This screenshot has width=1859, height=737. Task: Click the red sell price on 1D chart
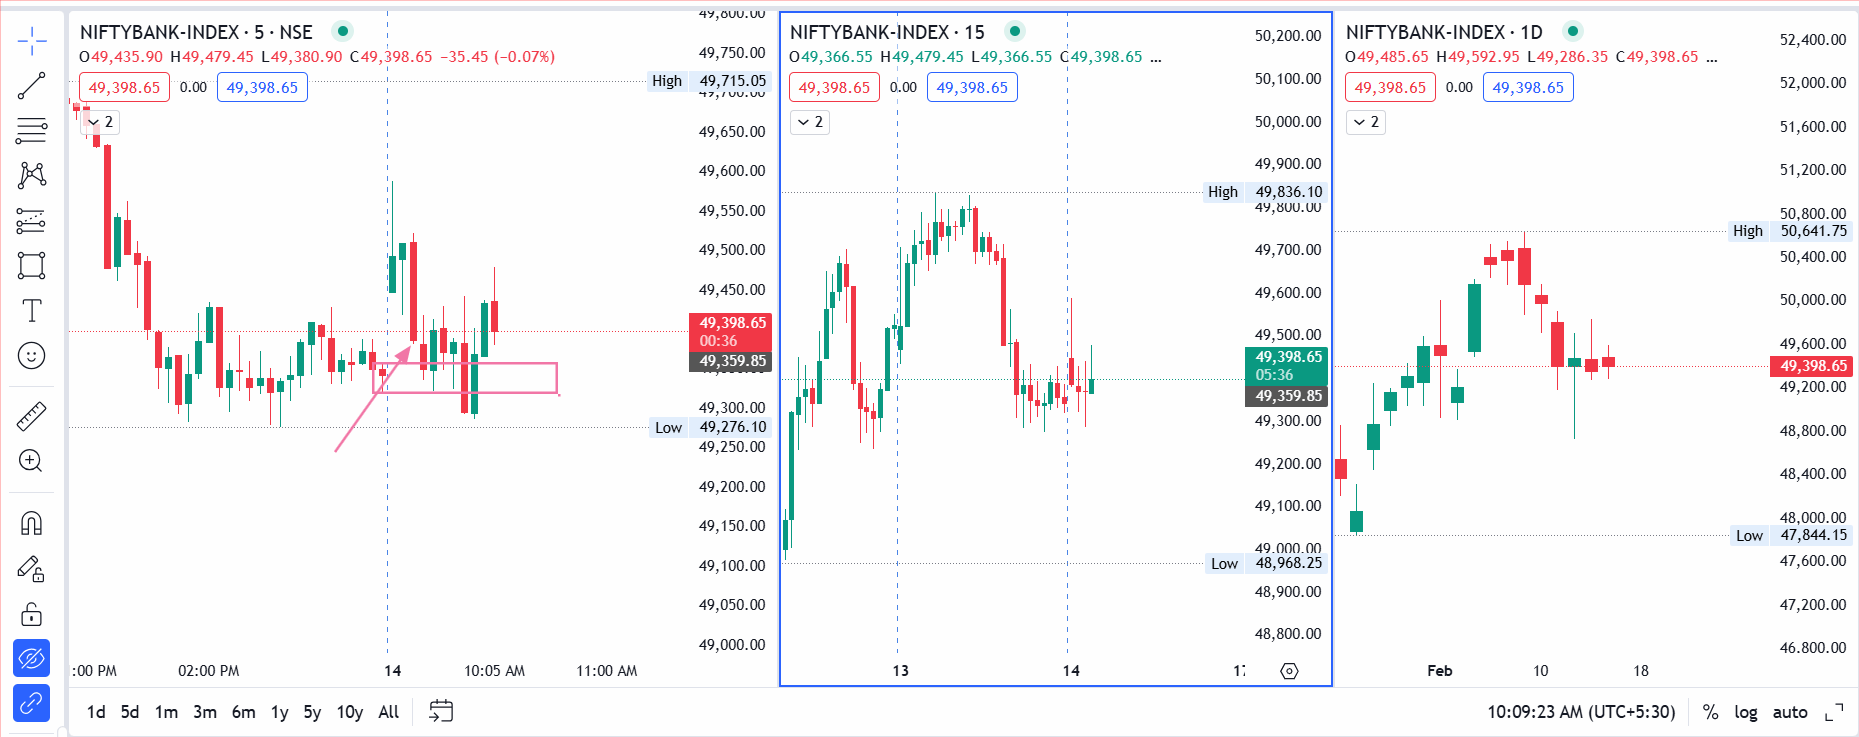pyautogui.click(x=1390, y=87)
